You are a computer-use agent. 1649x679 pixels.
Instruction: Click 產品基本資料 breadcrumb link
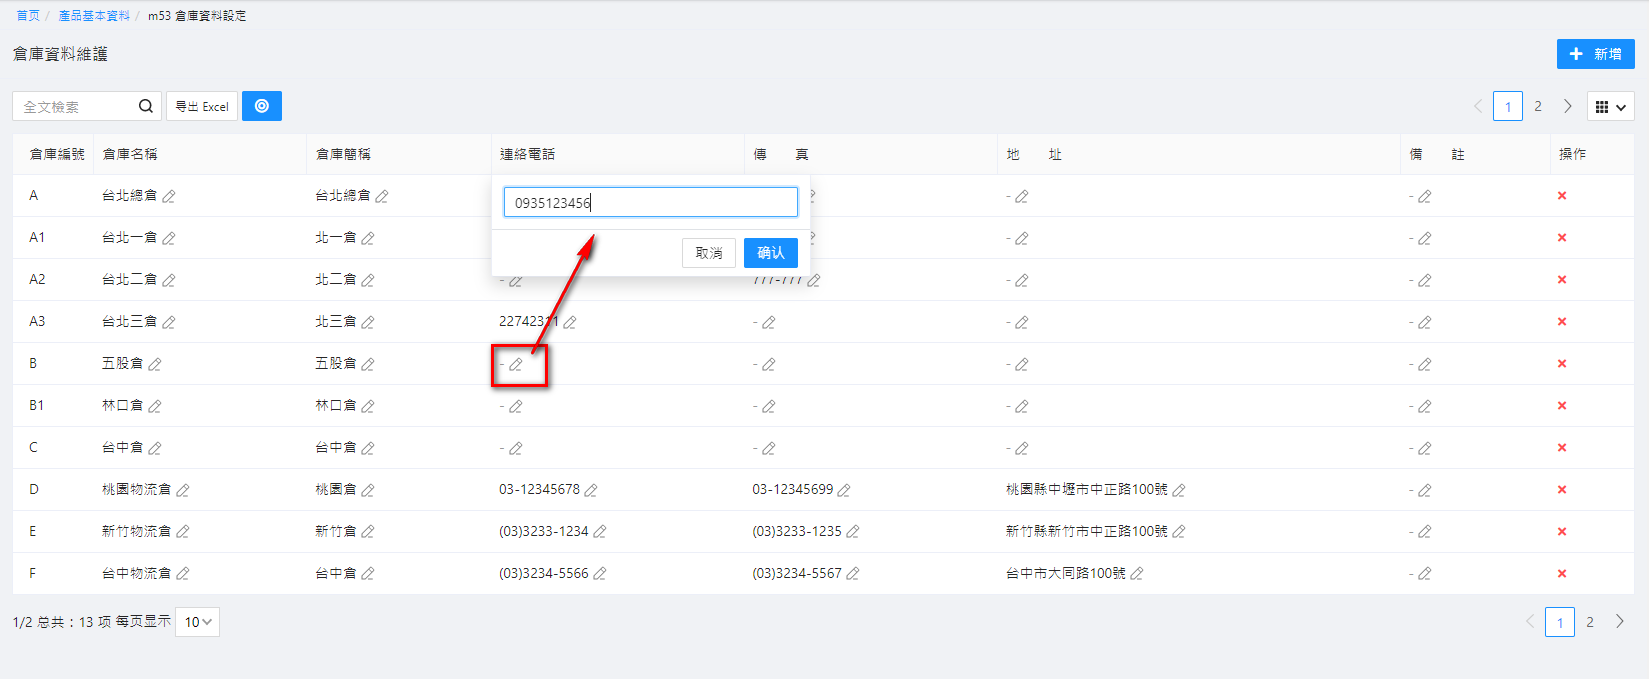[x=94, y=16]
